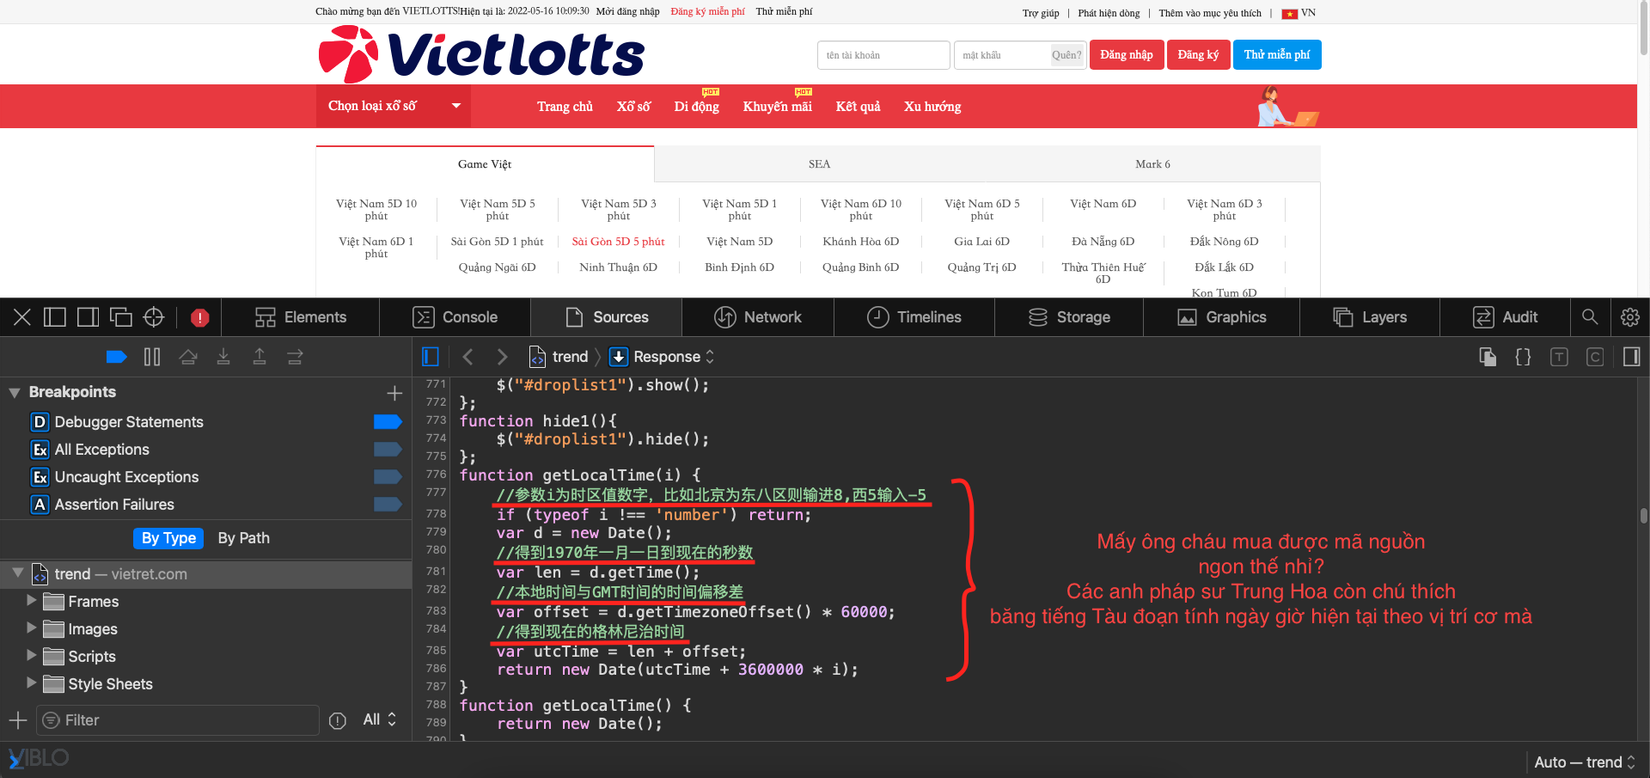Toggle all breakpoints with the blue debugger button
The height and width of the screenshot is (778, 1650).
click(x=116, y=357)
